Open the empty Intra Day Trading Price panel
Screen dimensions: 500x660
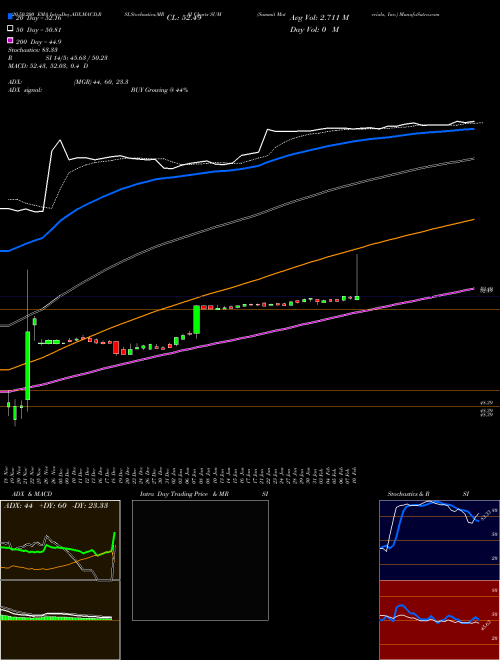coord(200,560)
